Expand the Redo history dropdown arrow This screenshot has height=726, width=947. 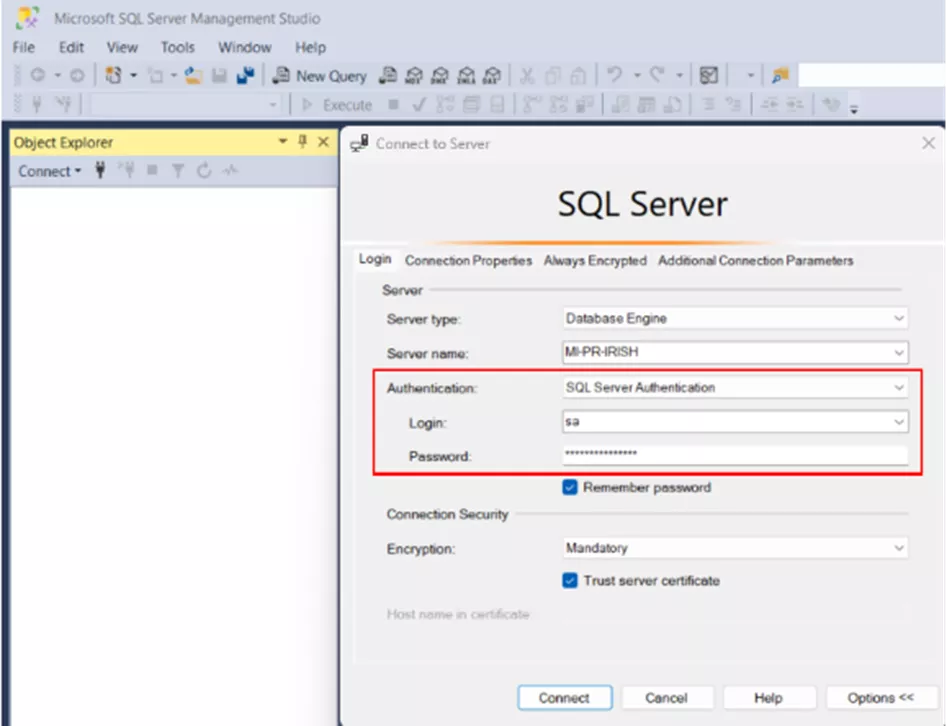(x=679, y=75)
